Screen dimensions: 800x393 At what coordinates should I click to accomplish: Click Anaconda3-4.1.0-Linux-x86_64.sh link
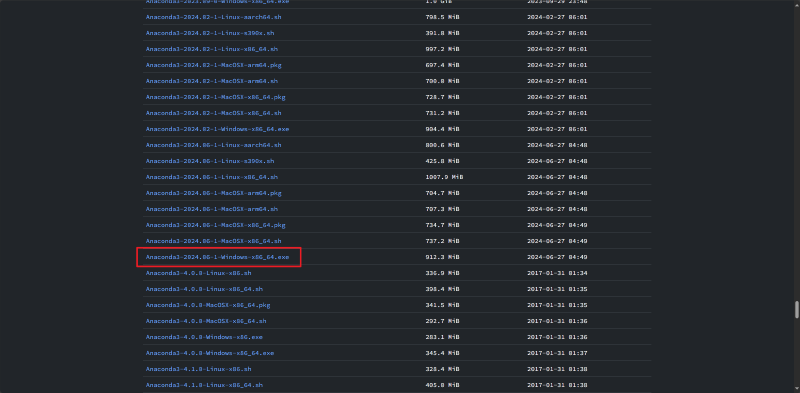click(204, 385)
